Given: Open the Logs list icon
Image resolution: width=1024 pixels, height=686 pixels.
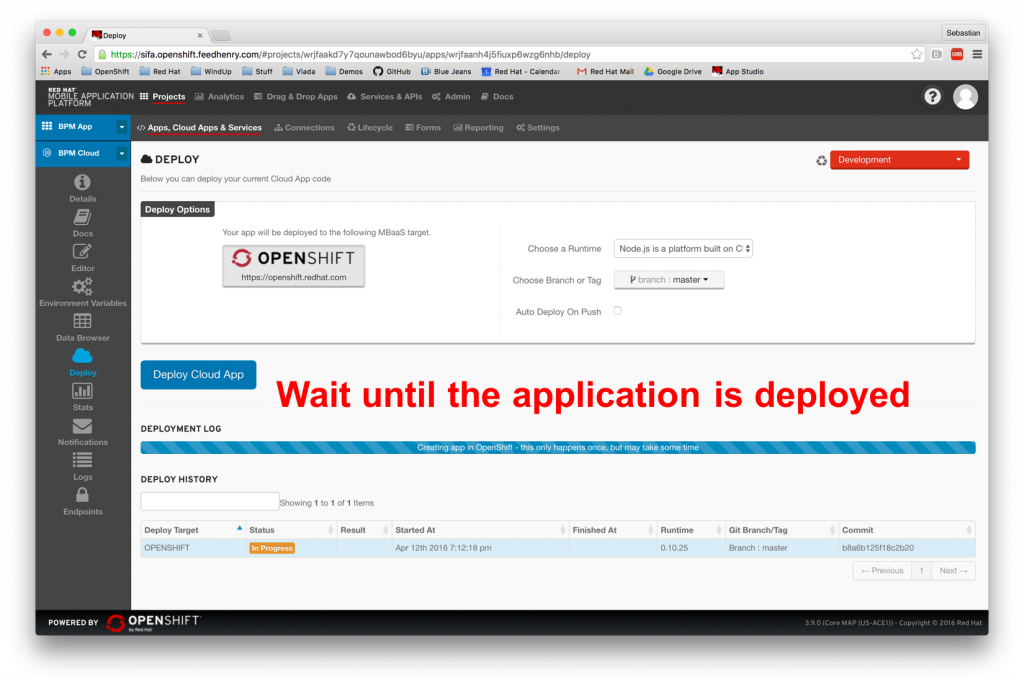Looking at the screenshot, I should [x=82, y=460].
